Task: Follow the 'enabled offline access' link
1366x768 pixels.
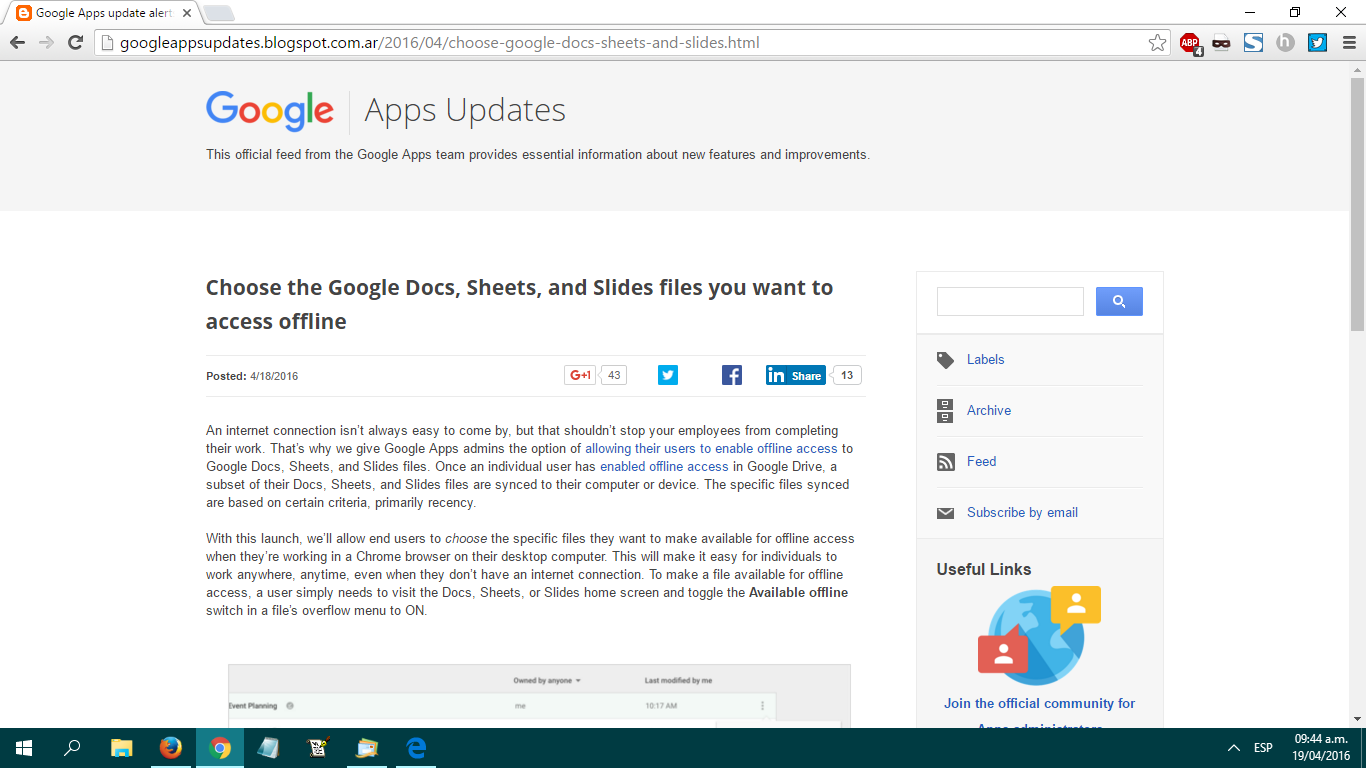Action: click(664, 466)
